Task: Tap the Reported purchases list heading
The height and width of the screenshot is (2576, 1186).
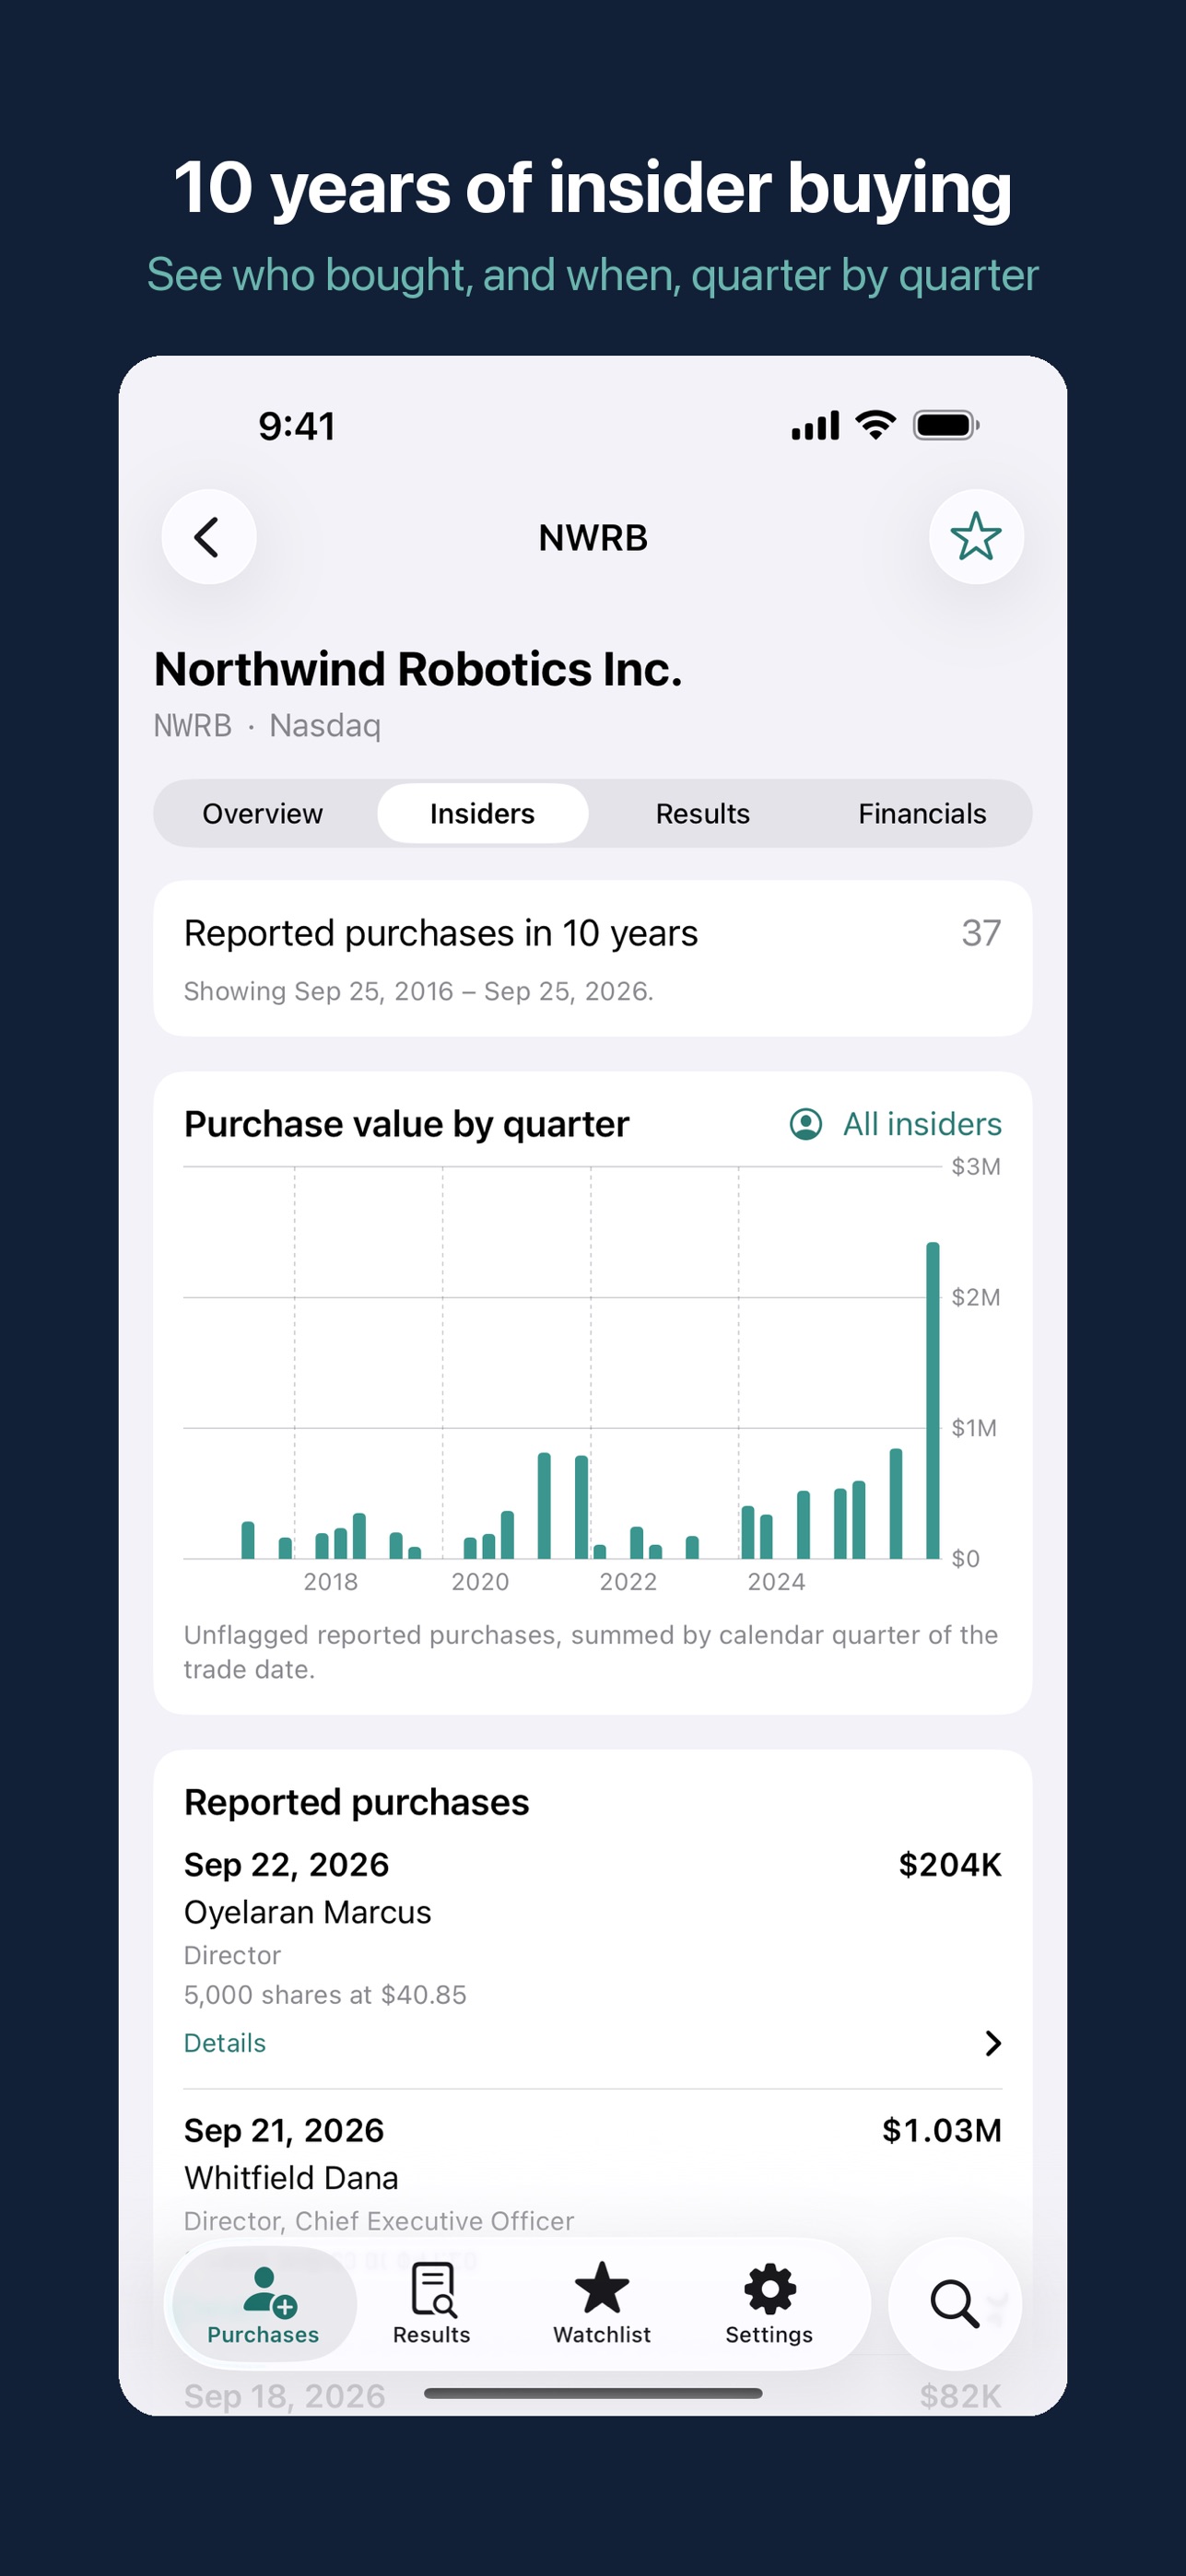Action: pos(357,1802)
